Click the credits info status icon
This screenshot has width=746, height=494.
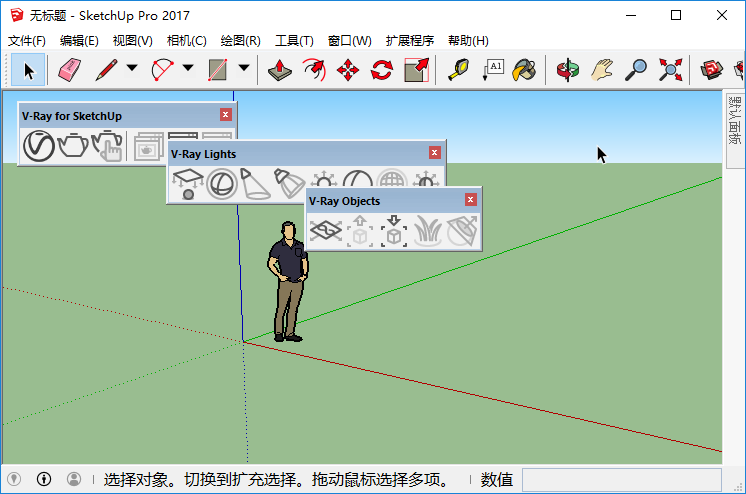click(x=44, y=479)
